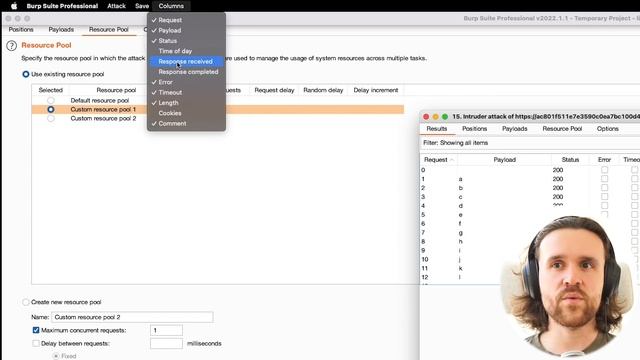The width and height of the screenshot is (640, 360).
Task: Enable the Response completed column
Action: click(186, 72)
